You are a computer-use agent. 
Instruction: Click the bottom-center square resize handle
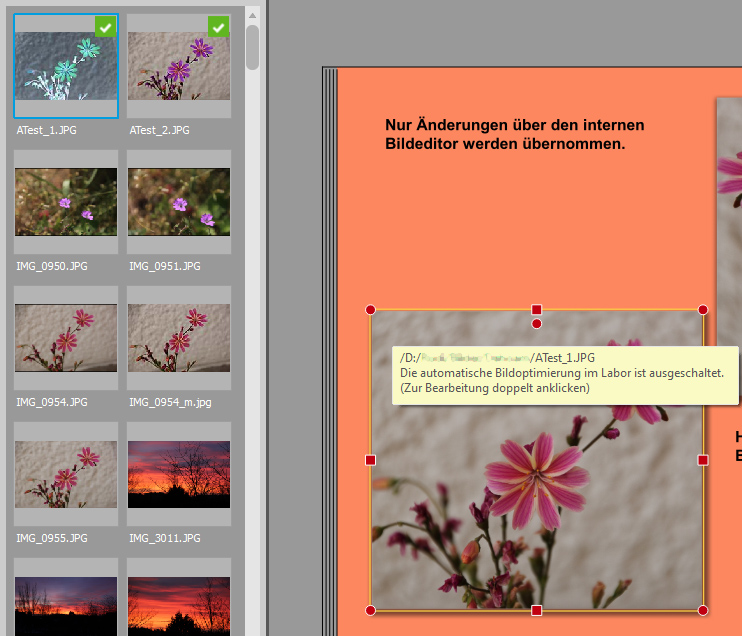tap(537, 610)
